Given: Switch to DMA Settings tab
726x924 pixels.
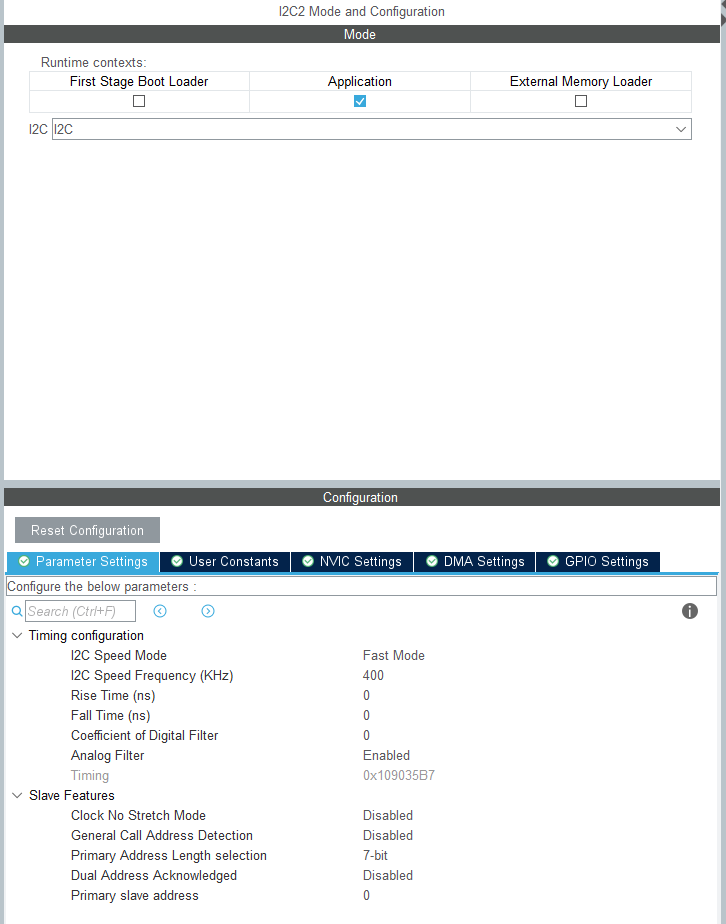Looking at the screenshot, I should (475, 562).
